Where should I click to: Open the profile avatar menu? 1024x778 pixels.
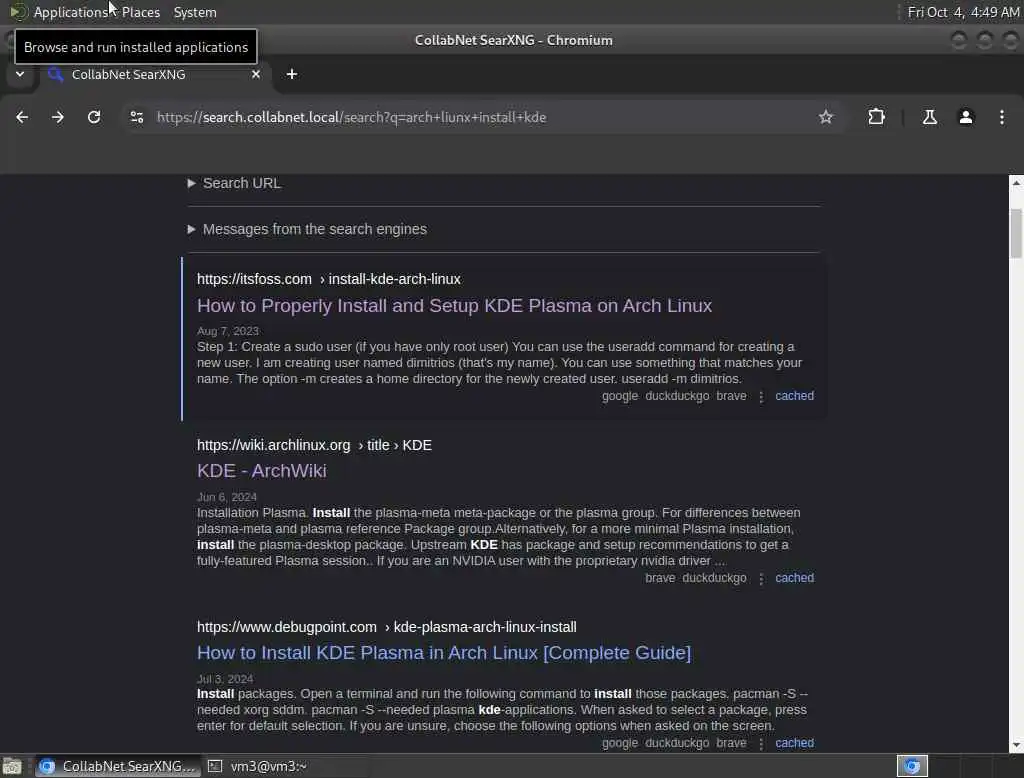coord(965,117)
